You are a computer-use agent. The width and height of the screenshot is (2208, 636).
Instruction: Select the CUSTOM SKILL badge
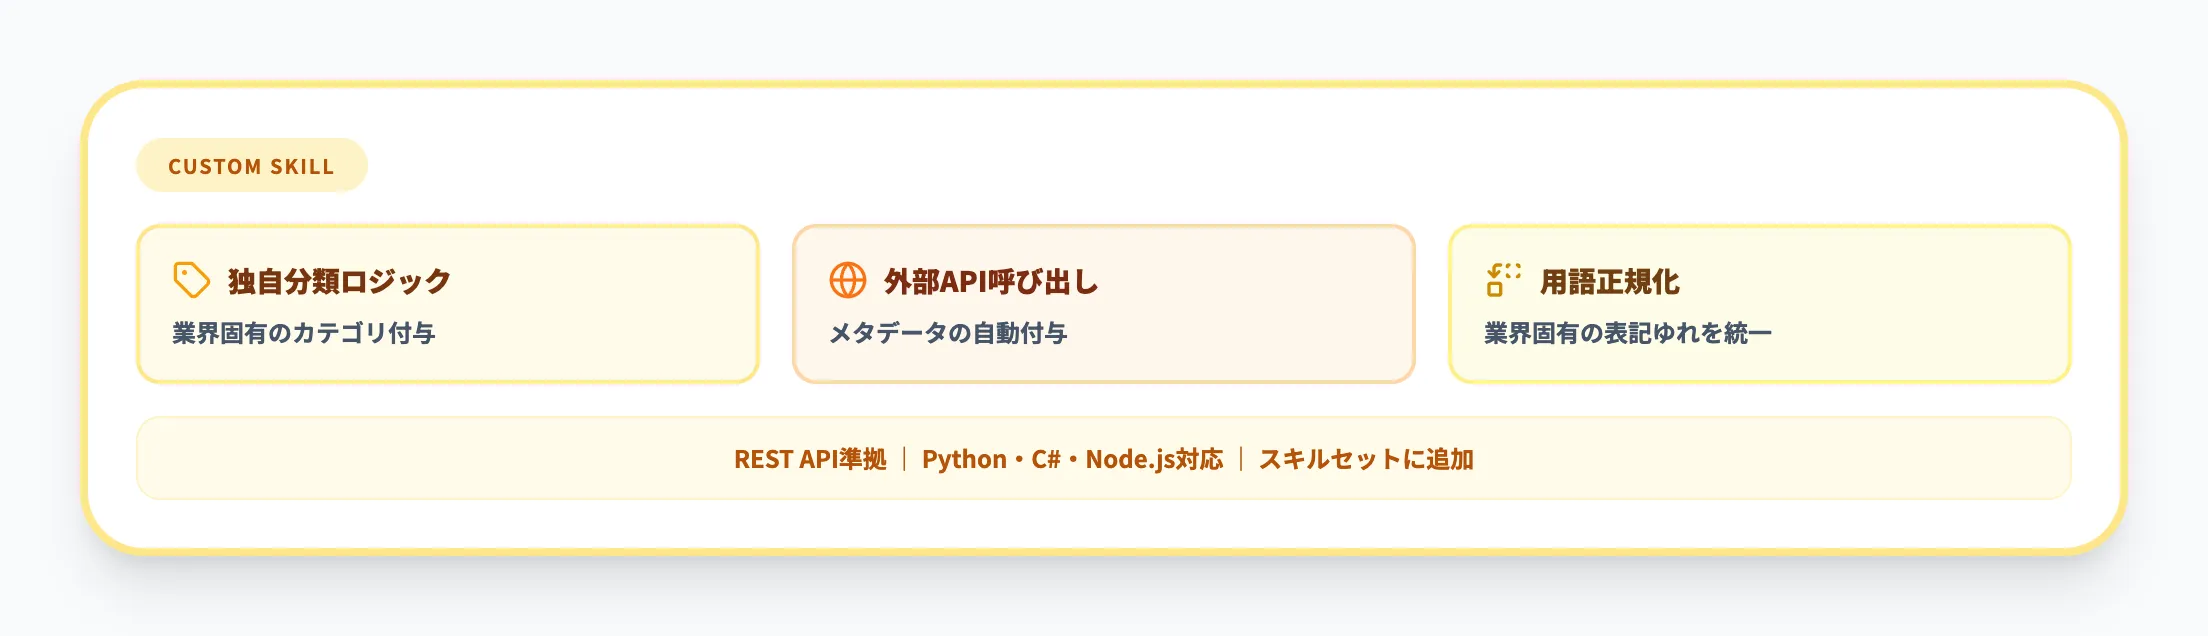pyautogui.click(x=251, y=166)
